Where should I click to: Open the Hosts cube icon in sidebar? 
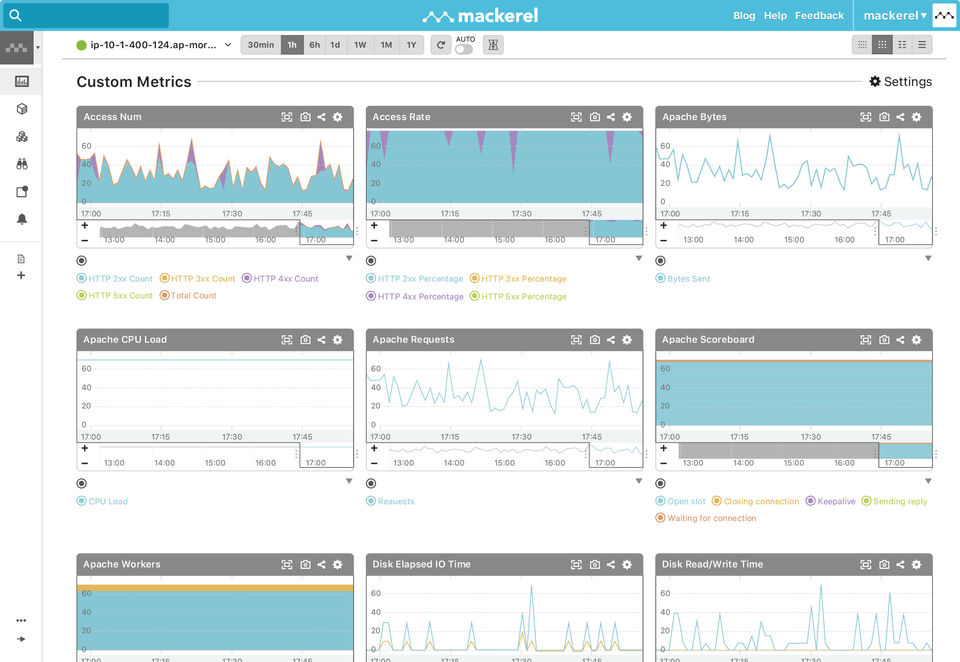(x=21, y=108)
